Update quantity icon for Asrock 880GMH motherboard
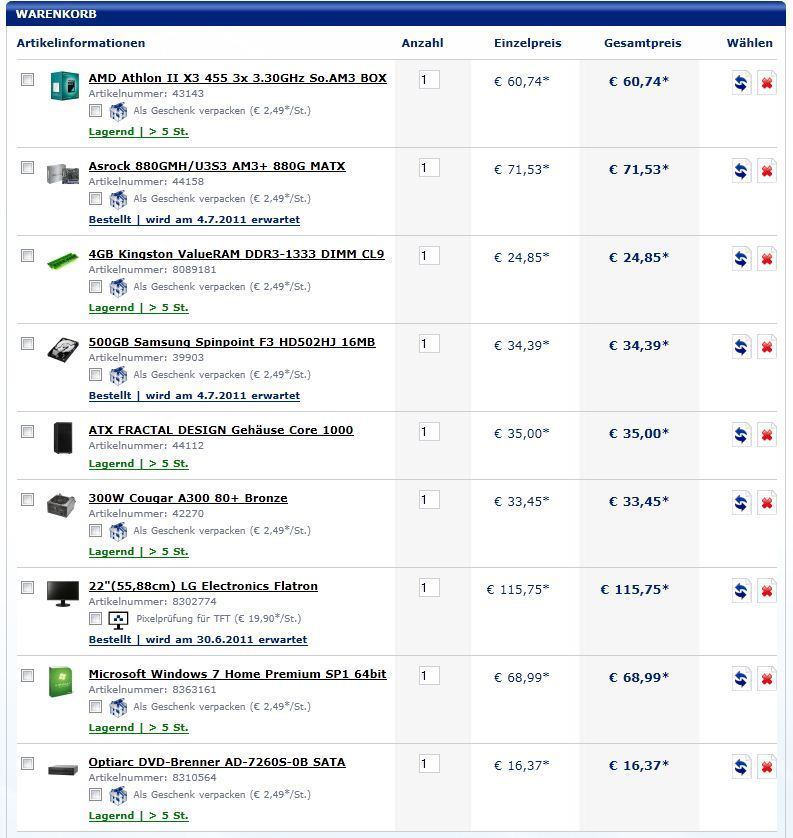 (x=741, y=171)
